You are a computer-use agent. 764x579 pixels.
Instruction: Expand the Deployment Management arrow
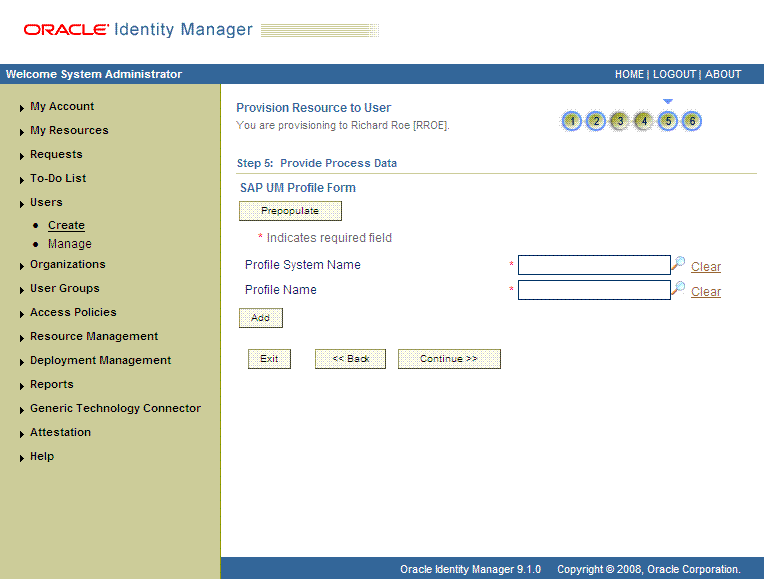[21, 362]
